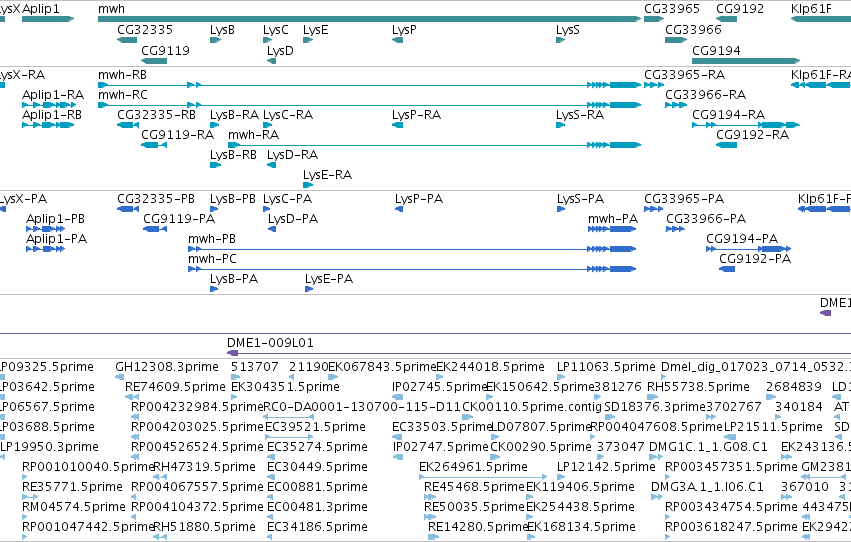Click the mwh-PA protein feature
Screen dimensions: 851x542
pos(612,229)
